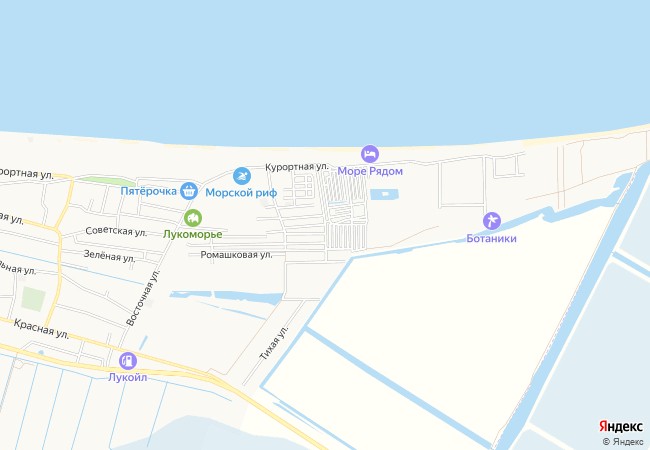Select the Лукойл gas station icon
650x450 pixels.
(128, 361)
